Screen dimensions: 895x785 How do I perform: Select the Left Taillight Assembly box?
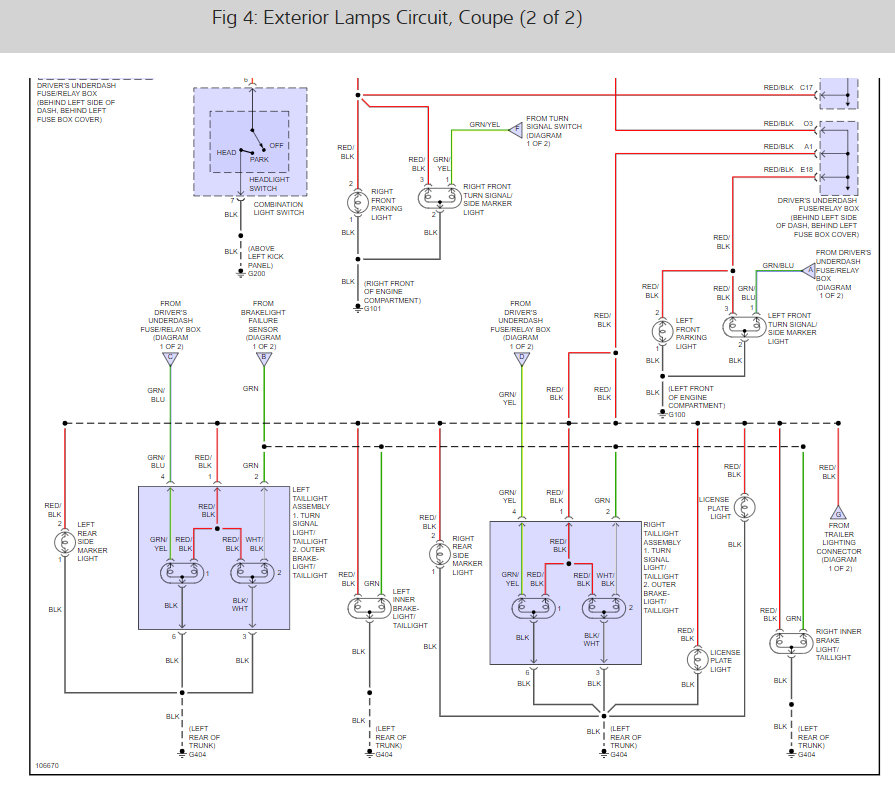pyautogui.click(x=214, y=558)
